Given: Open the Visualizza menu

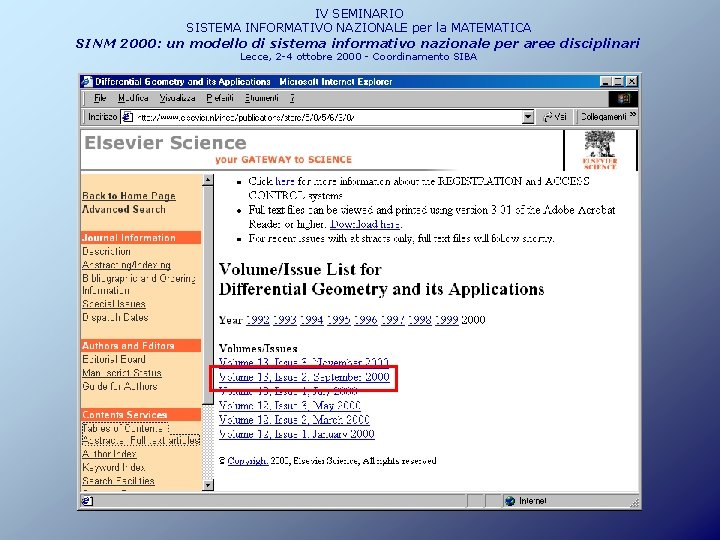Looking at the screenshot, I should [177, 98].
